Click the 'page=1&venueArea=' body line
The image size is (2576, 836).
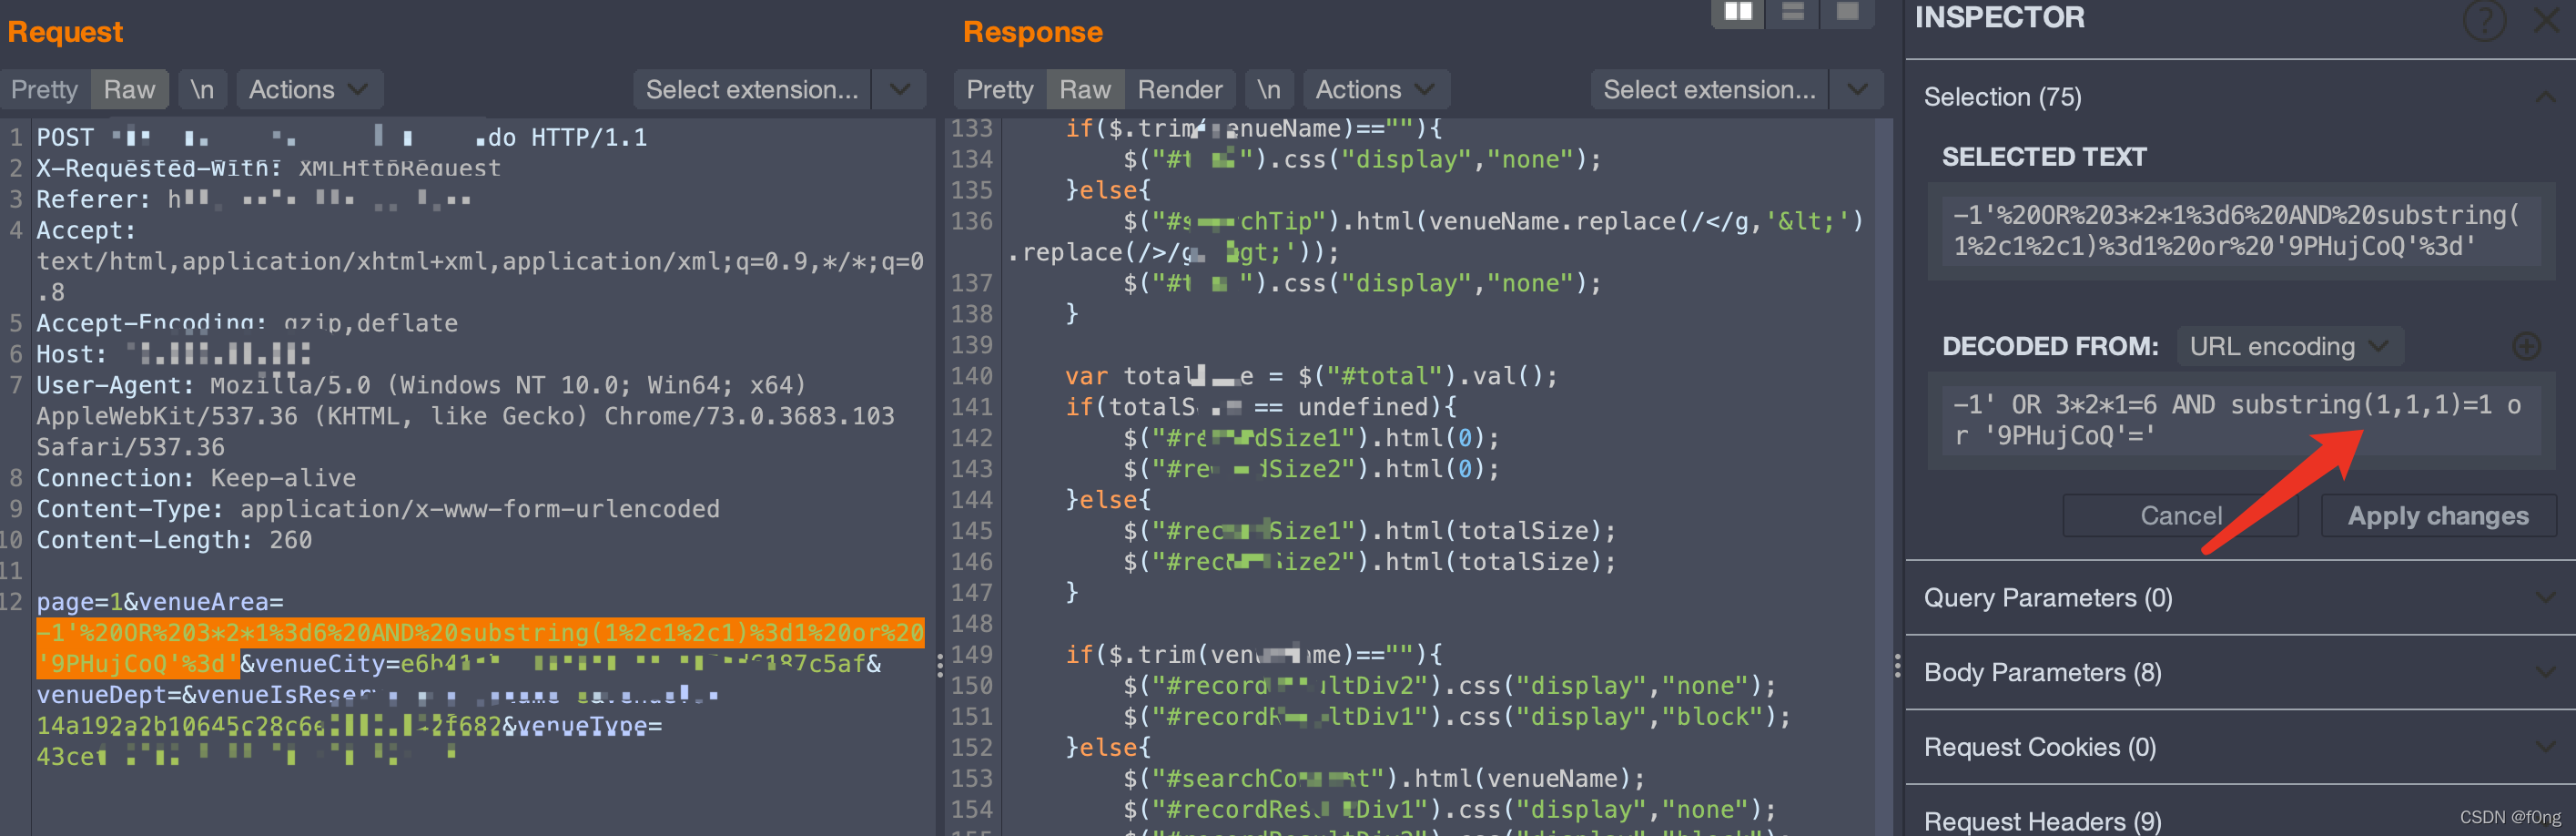pos(160,602)
